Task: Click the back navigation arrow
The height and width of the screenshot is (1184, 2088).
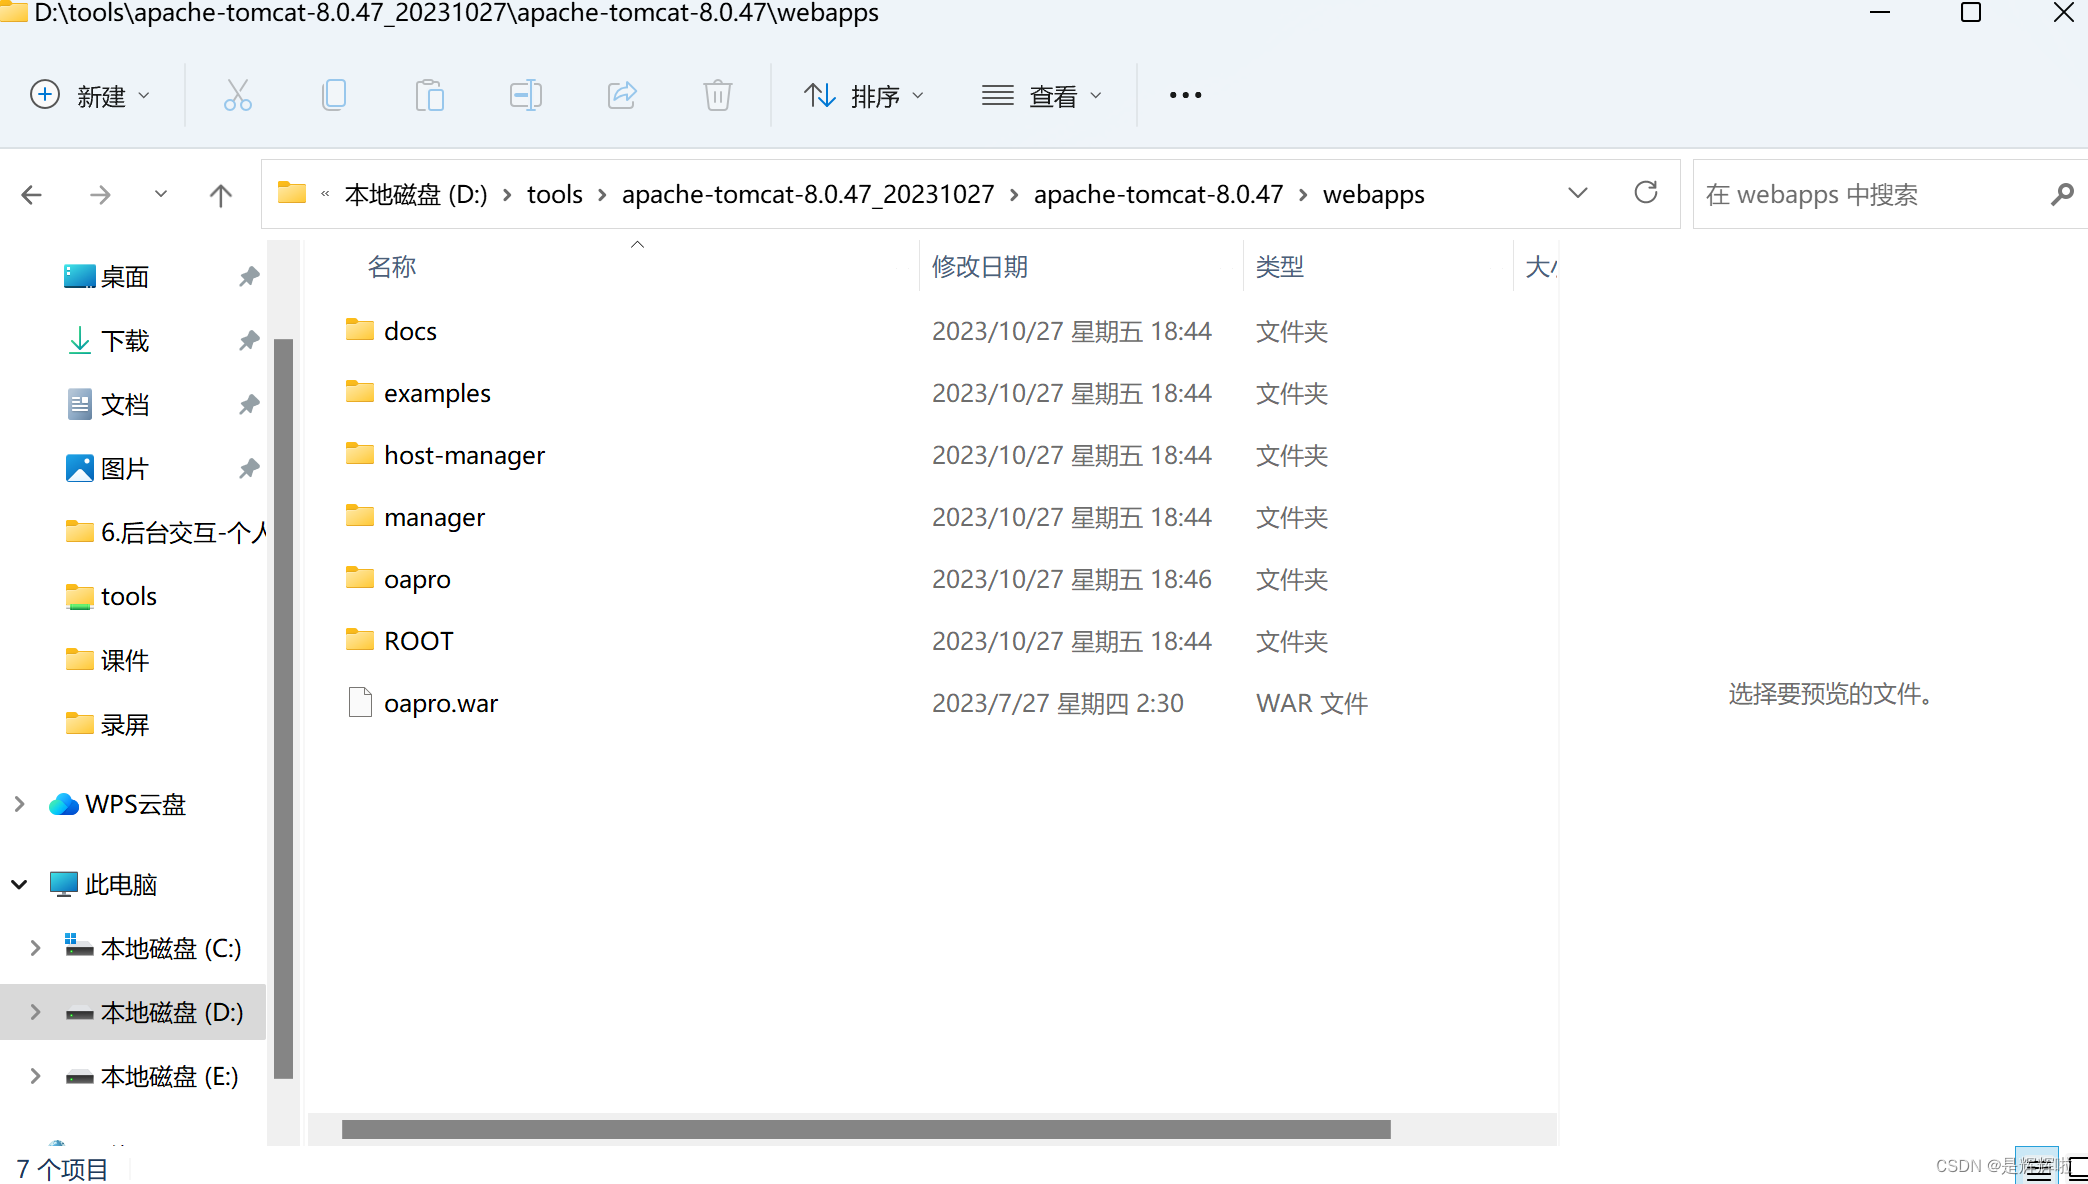Action: [31, 194]
